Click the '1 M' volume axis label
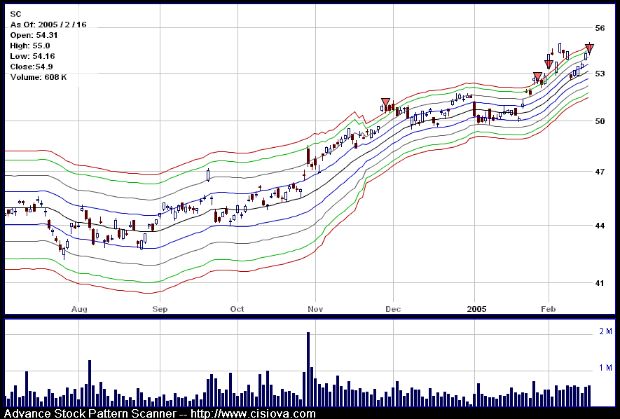 point(606,368)
